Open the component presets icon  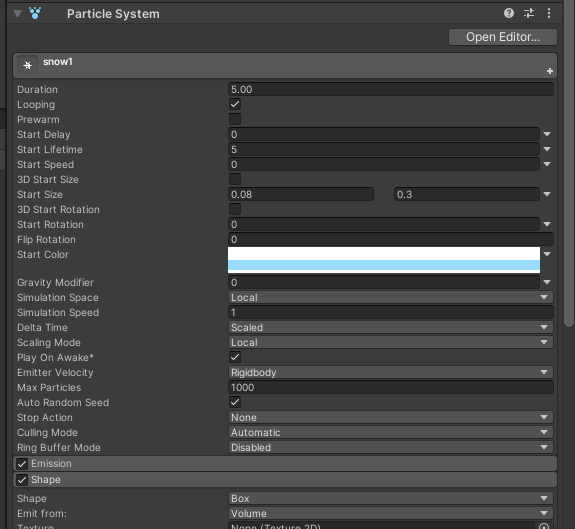coord(529,14)
